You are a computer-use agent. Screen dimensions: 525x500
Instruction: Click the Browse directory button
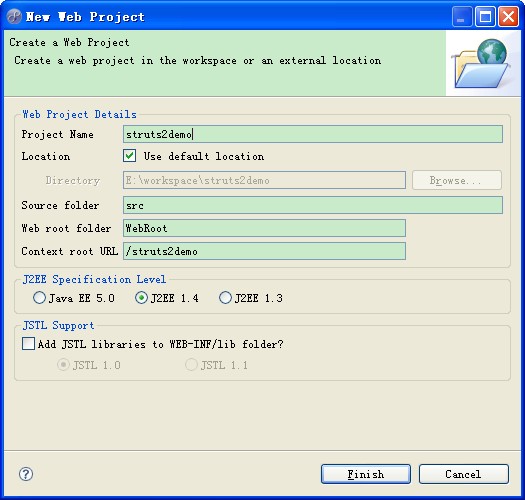[x=457, y=180]
